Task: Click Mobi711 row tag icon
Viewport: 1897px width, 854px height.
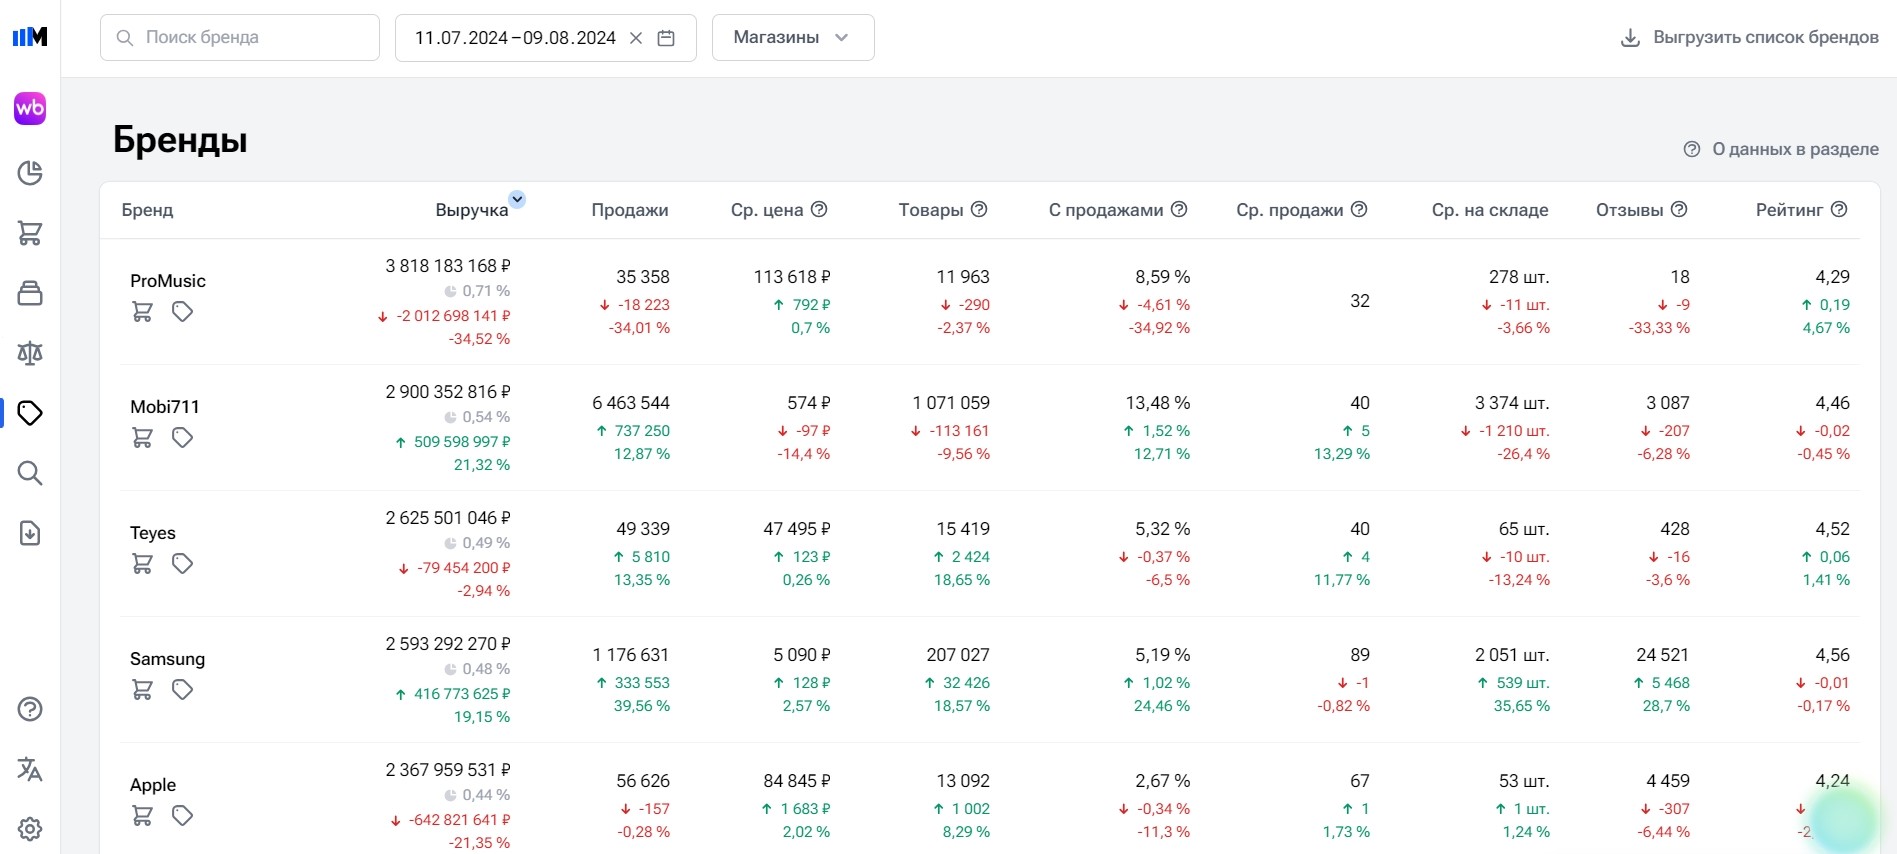Action: [182, 438]
